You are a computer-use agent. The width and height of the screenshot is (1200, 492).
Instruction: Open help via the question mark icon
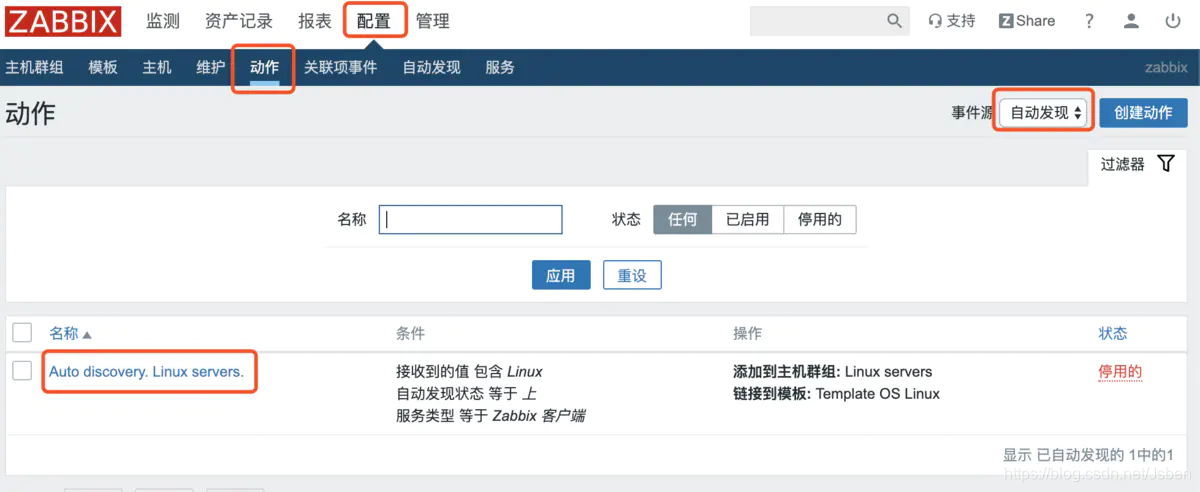(1090, 21)
